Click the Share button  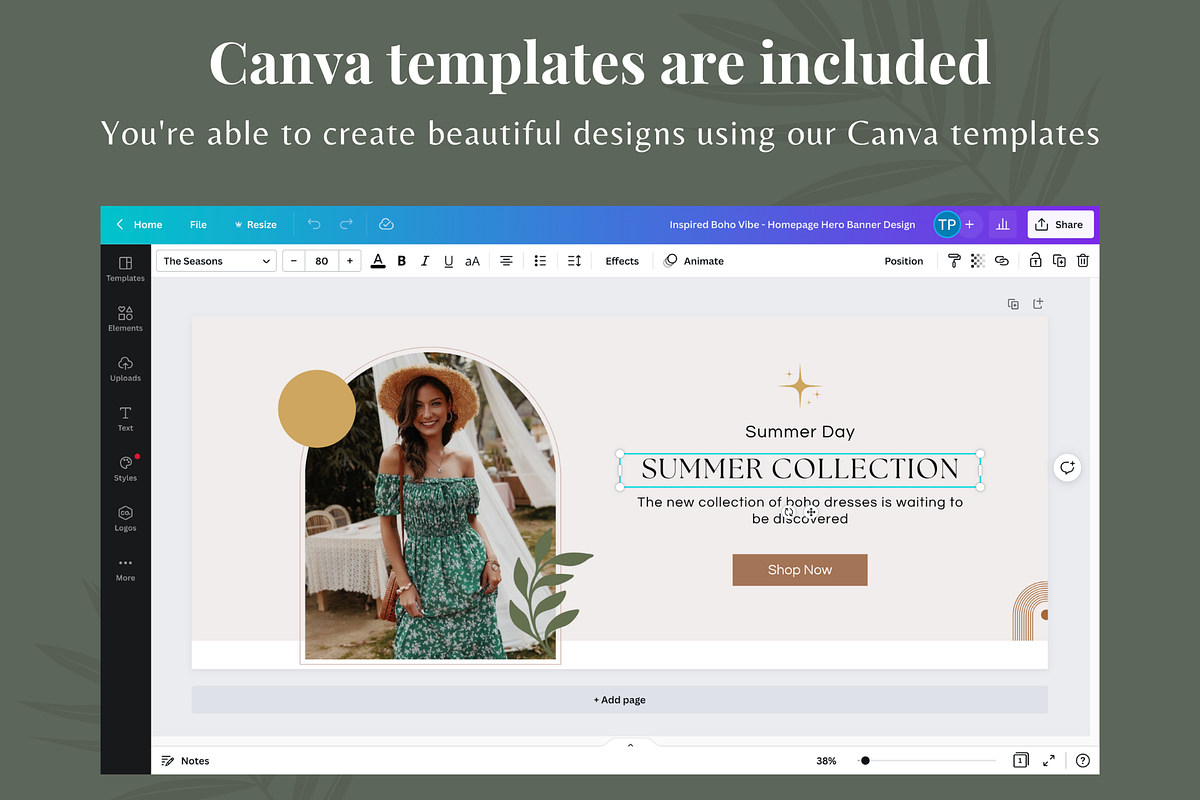point(1060,225)
